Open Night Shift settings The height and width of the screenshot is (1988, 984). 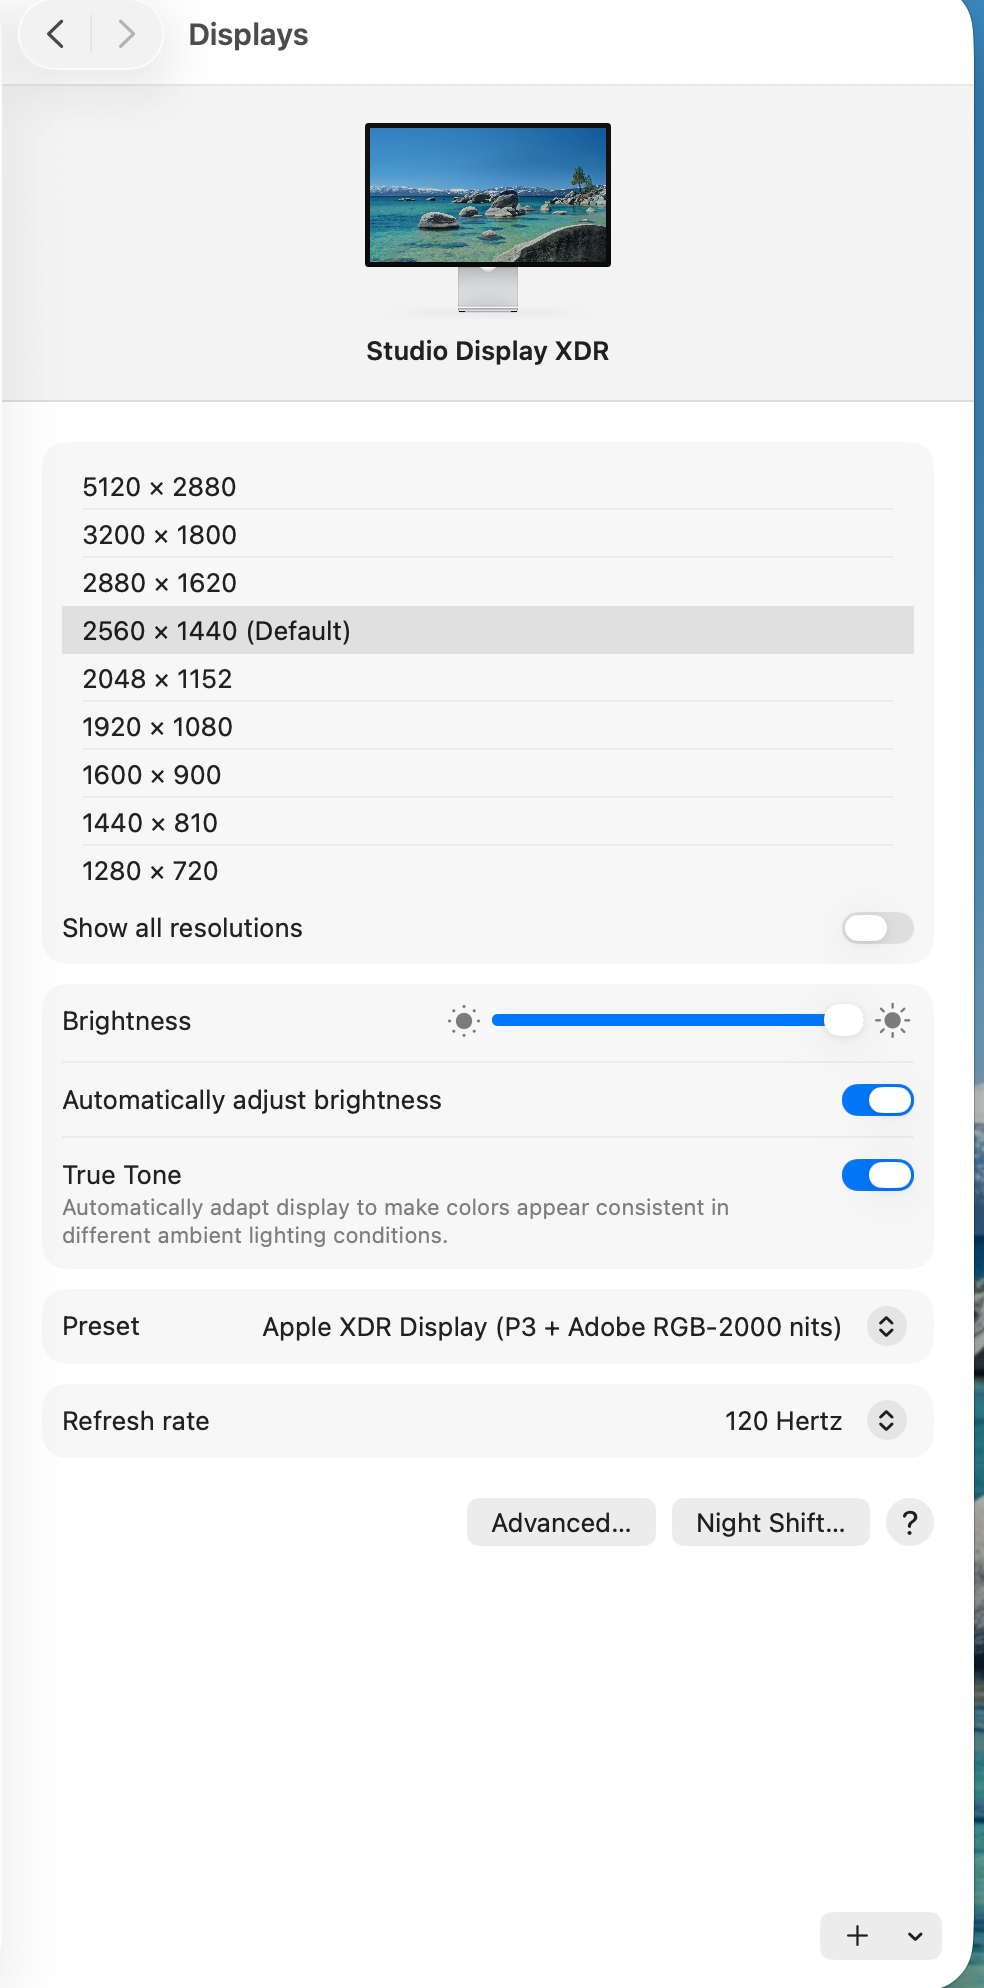[770, 1522]
